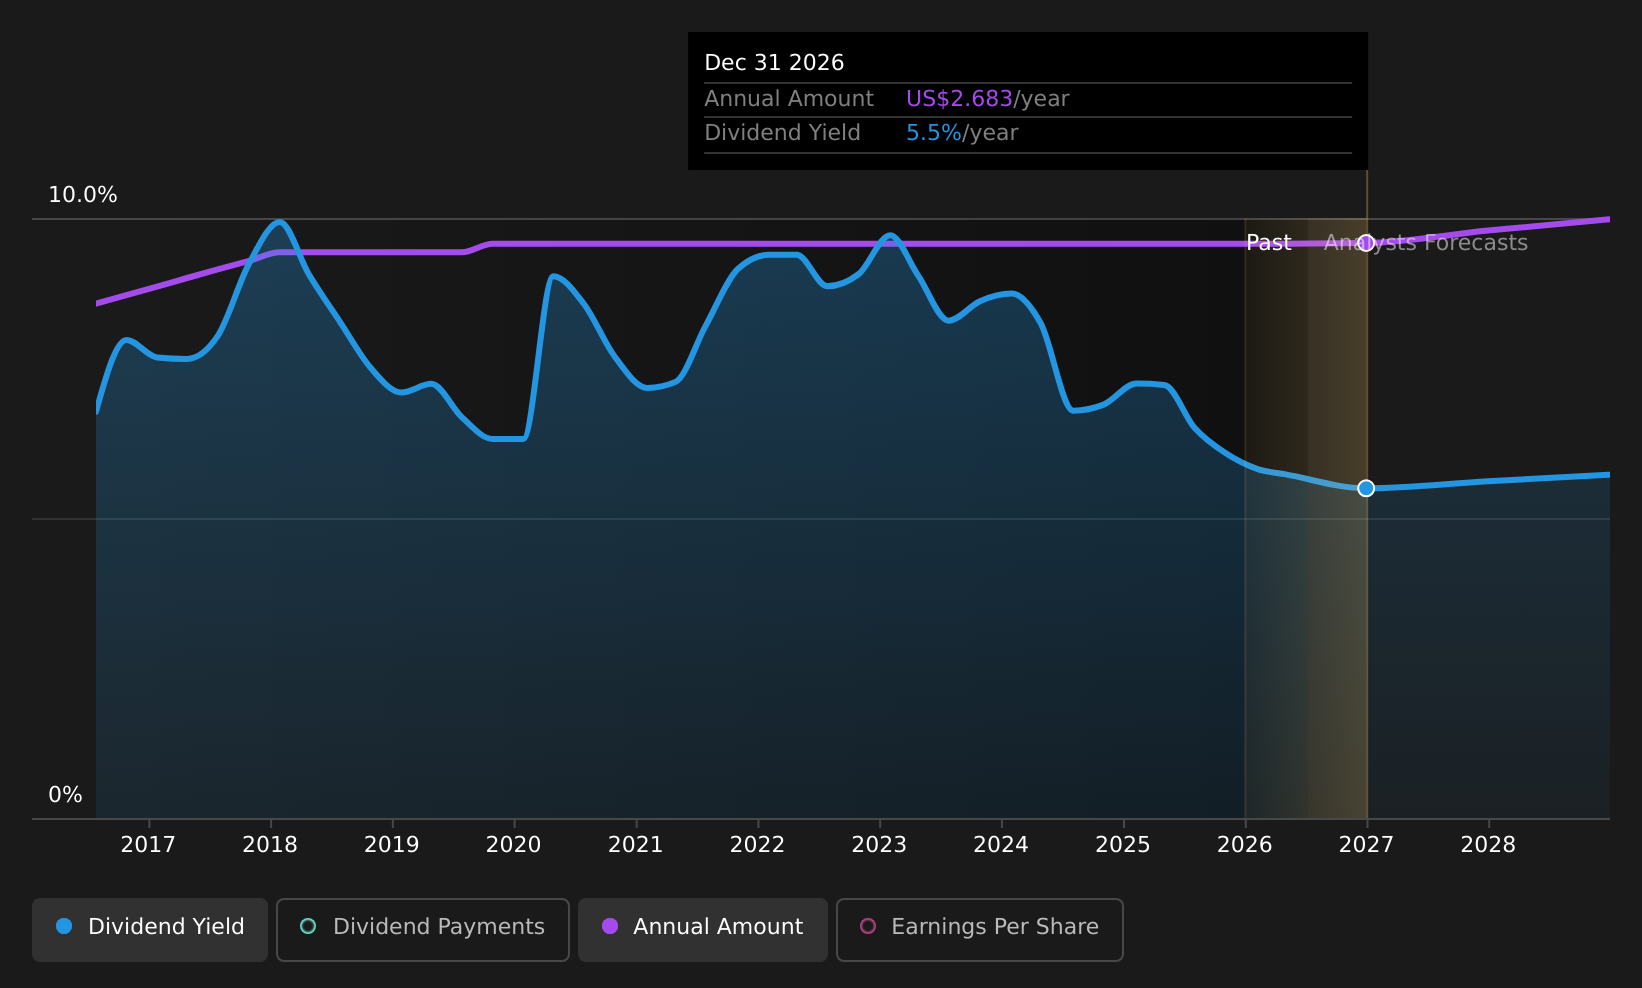Click the 2021 x-axis year label
This screenshot has height=988, width=1642.
click(636, 845)
